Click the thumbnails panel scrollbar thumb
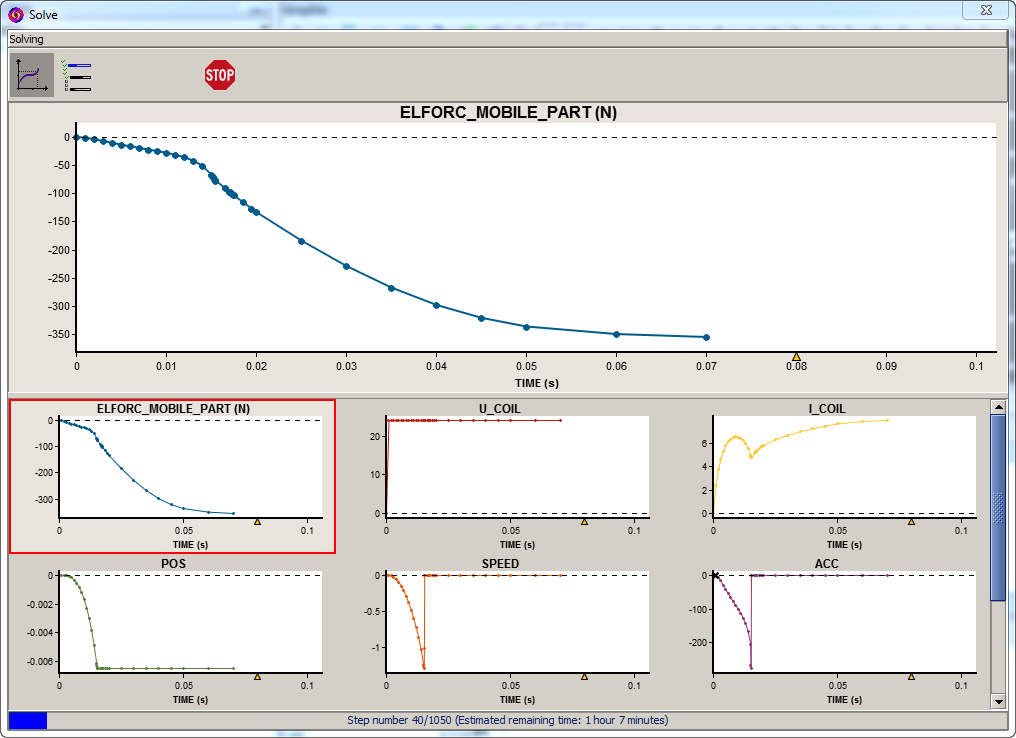Screen dimensions: 1016x738 point(998,507)
